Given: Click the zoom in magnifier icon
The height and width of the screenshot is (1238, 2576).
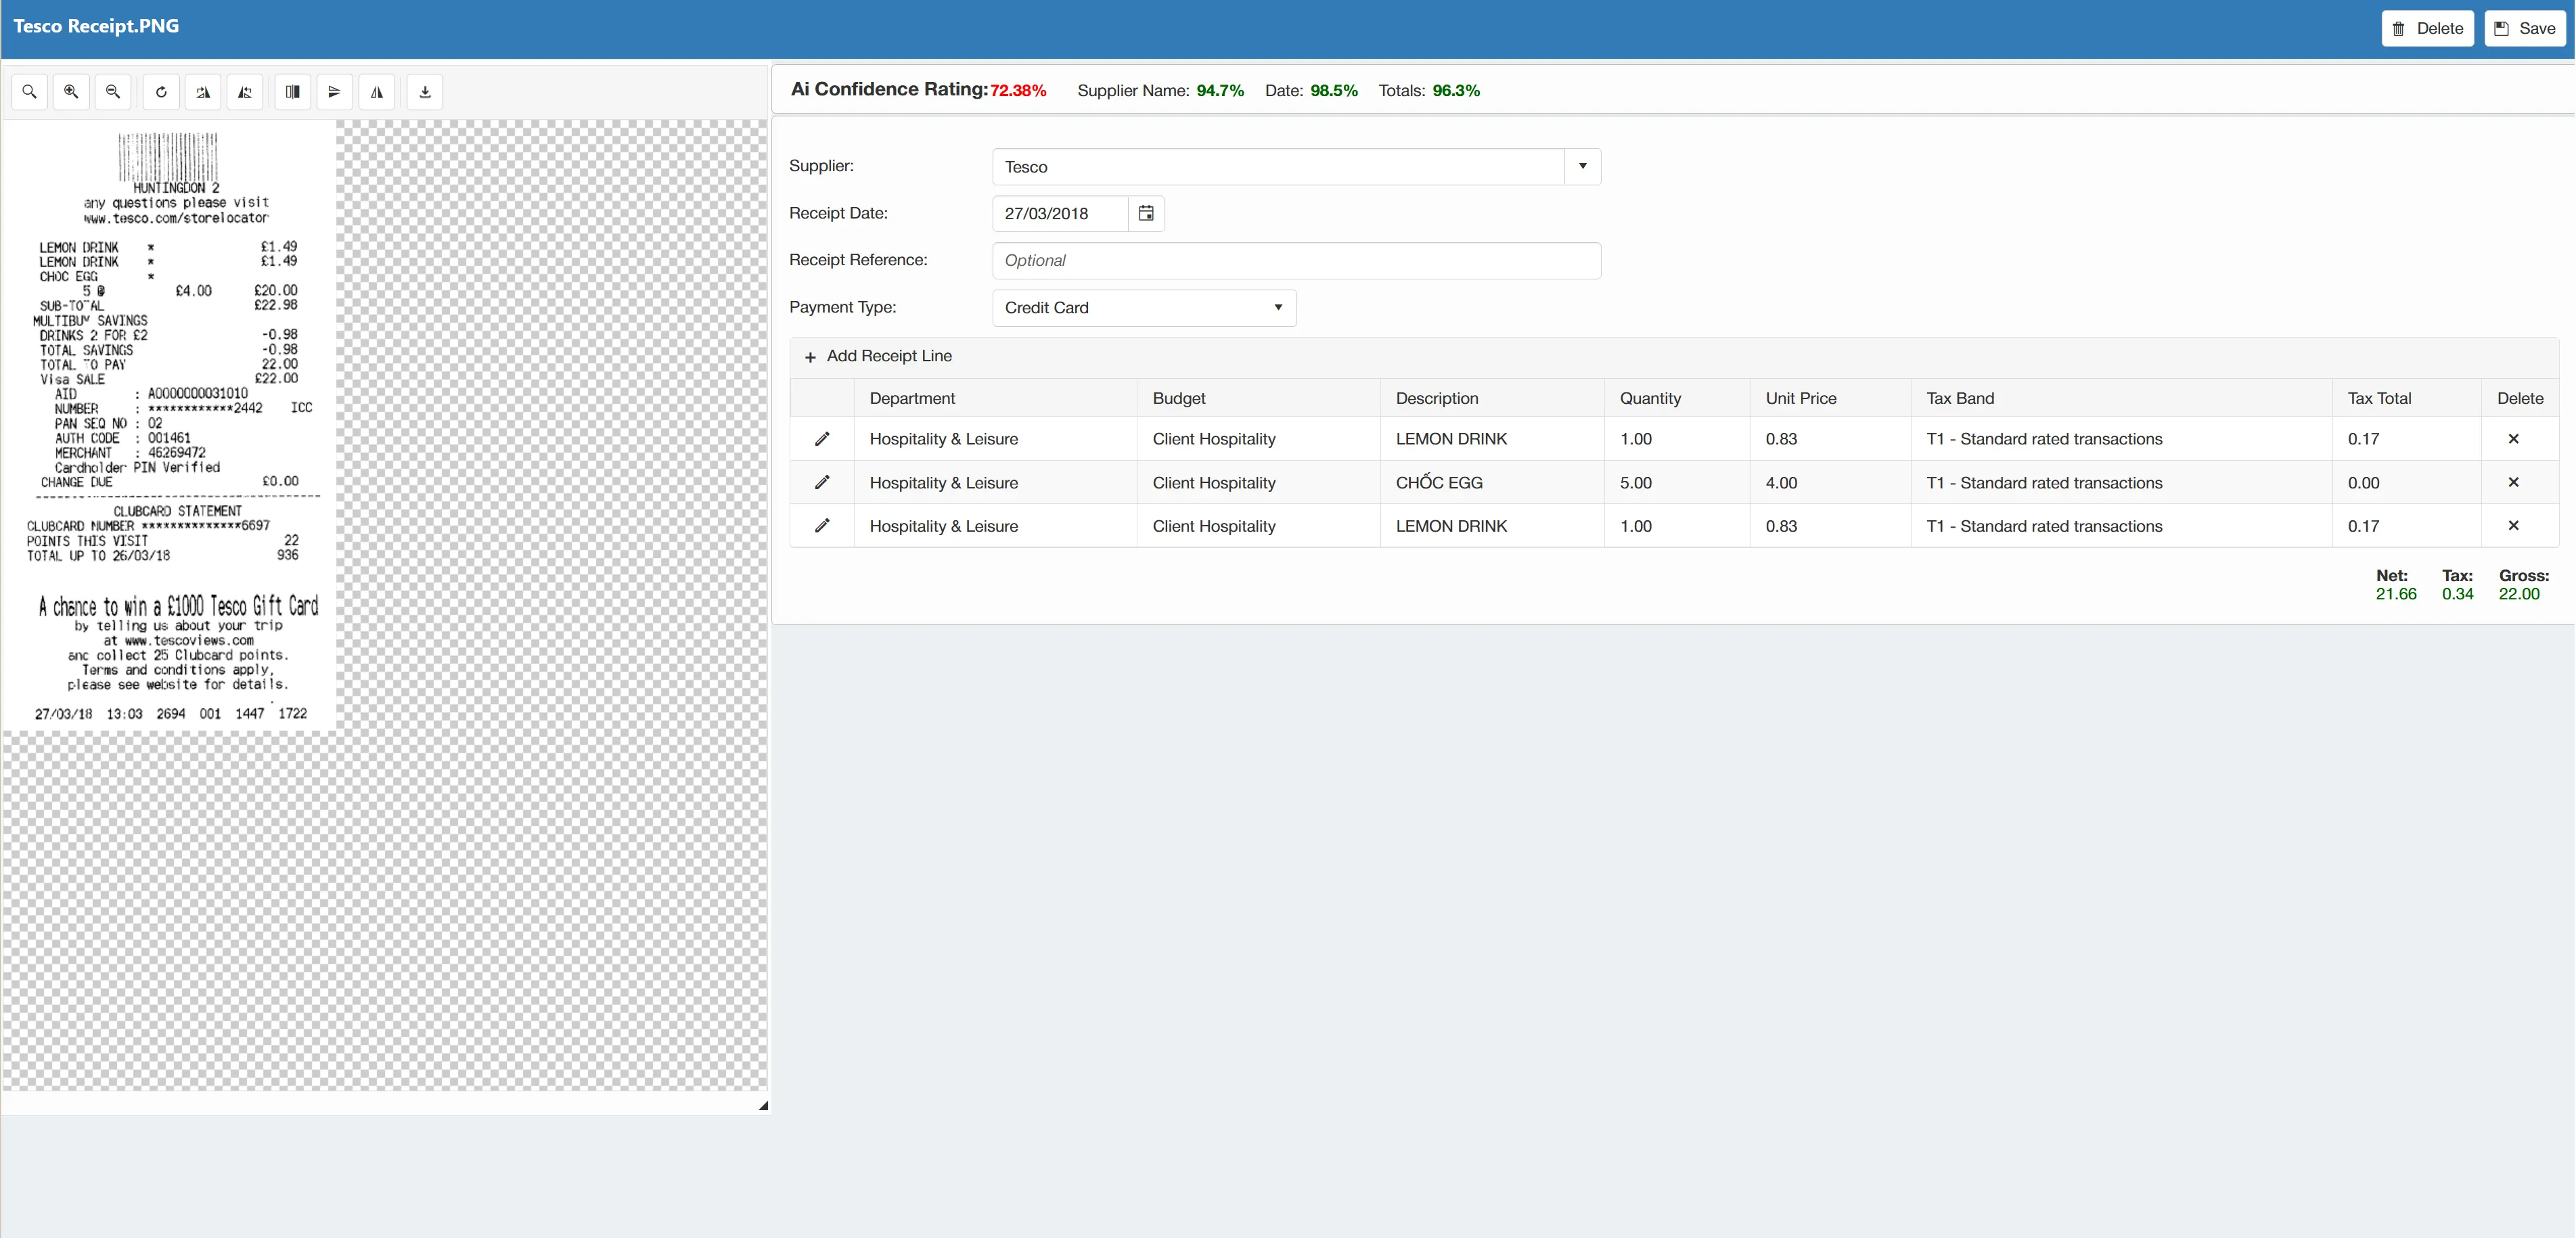Looking at the screenshot, I should pos(71,92).
